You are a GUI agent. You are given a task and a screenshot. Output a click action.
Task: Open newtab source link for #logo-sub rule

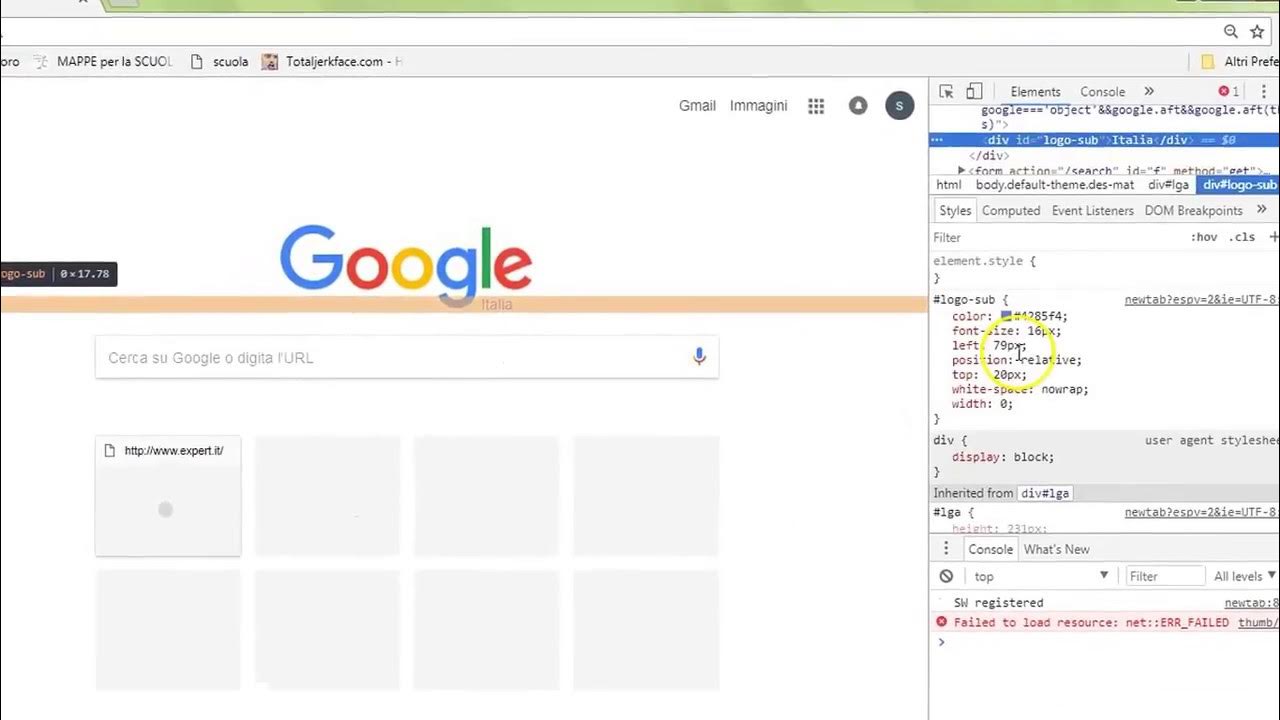1201,300
